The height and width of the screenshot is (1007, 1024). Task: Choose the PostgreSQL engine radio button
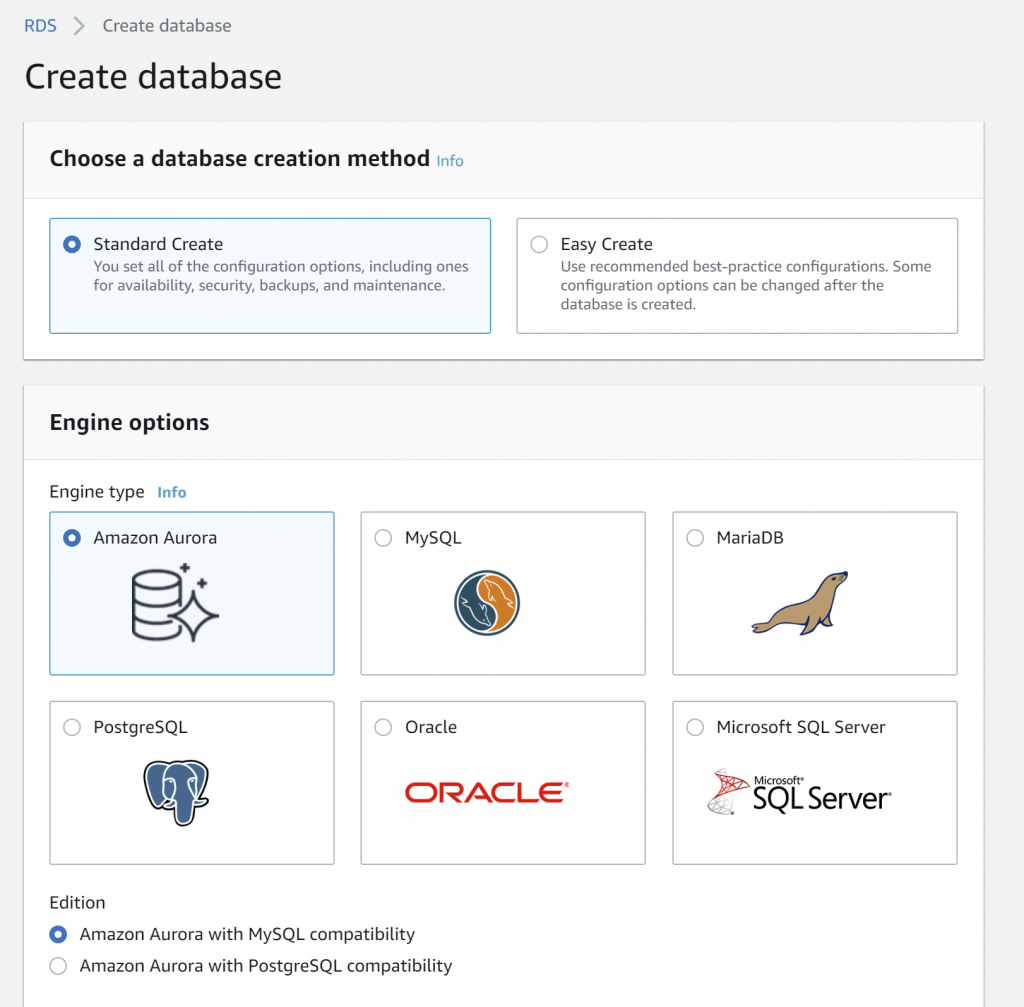point(72,727)
